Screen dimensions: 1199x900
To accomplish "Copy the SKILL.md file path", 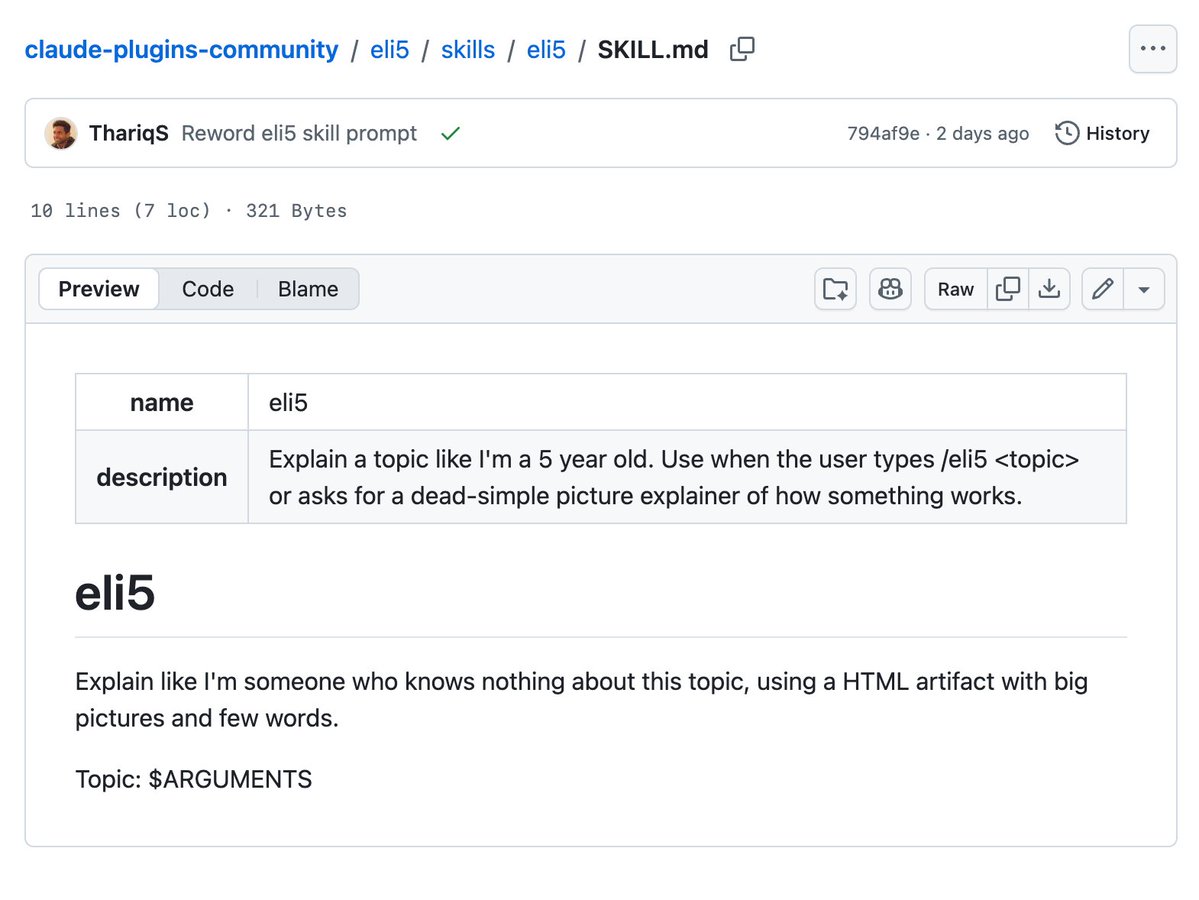I will click(x=742, y=50).
